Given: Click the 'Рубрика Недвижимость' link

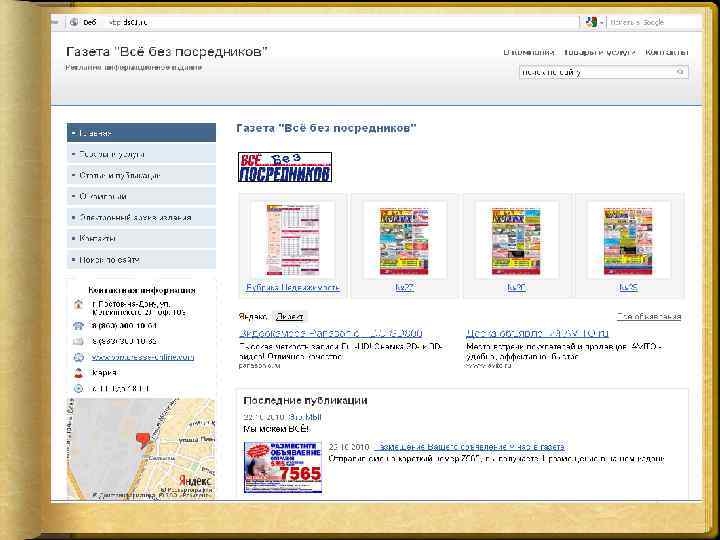Looking at the screenshot, I should pos(292,288).
